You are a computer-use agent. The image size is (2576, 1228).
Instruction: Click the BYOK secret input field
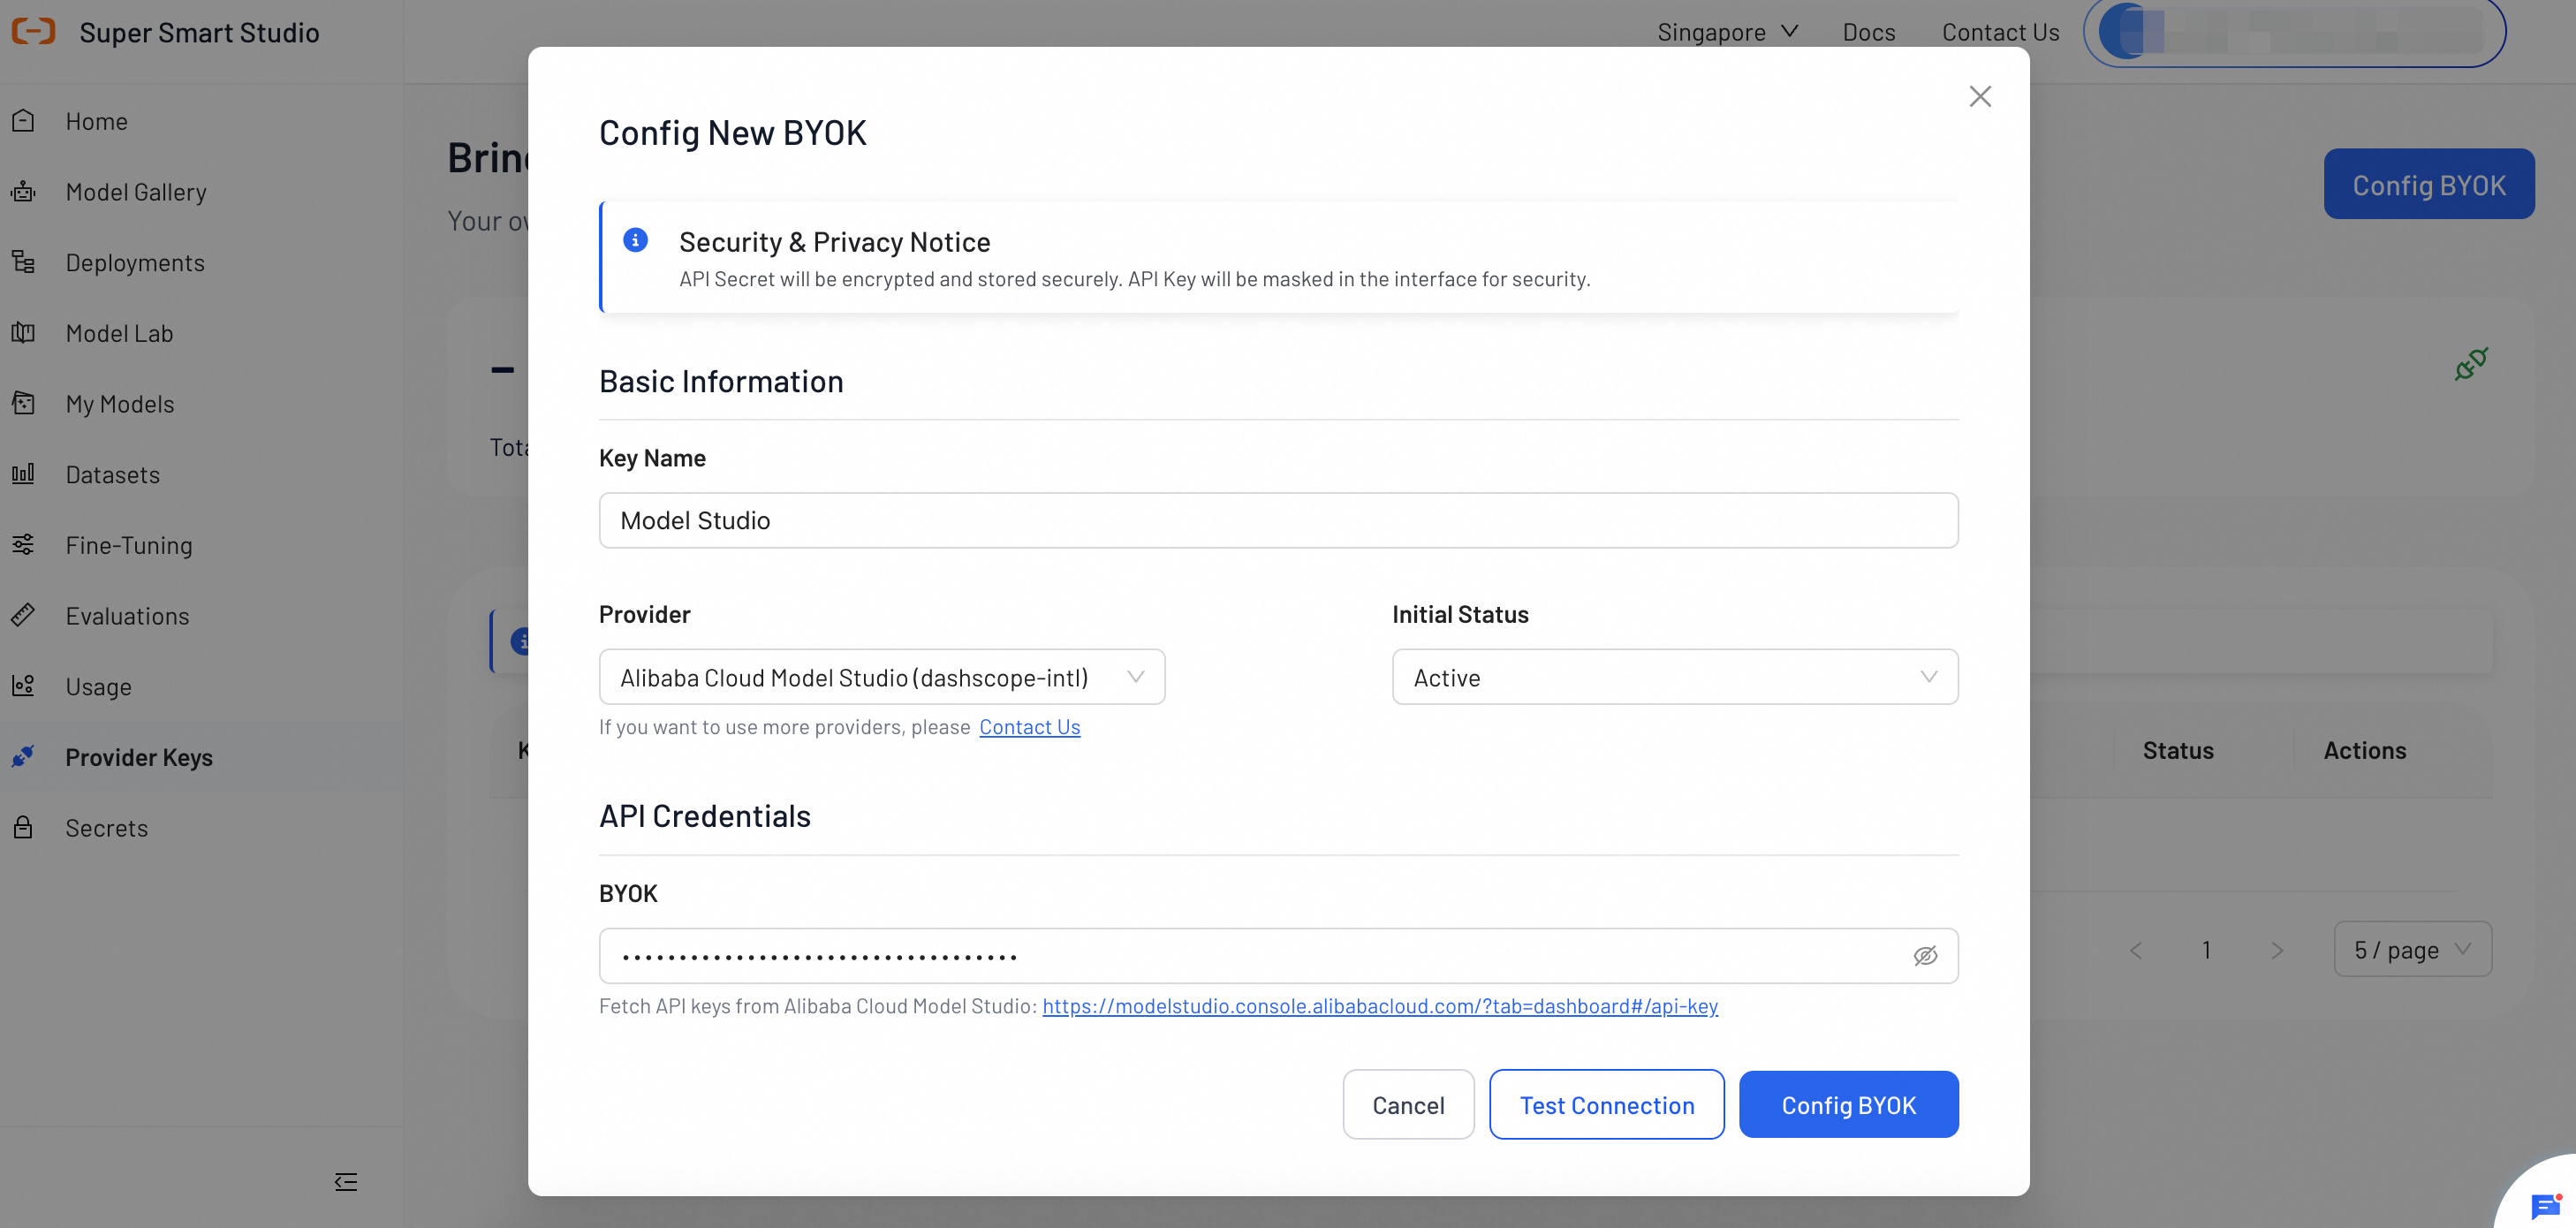coord(1278,956)
